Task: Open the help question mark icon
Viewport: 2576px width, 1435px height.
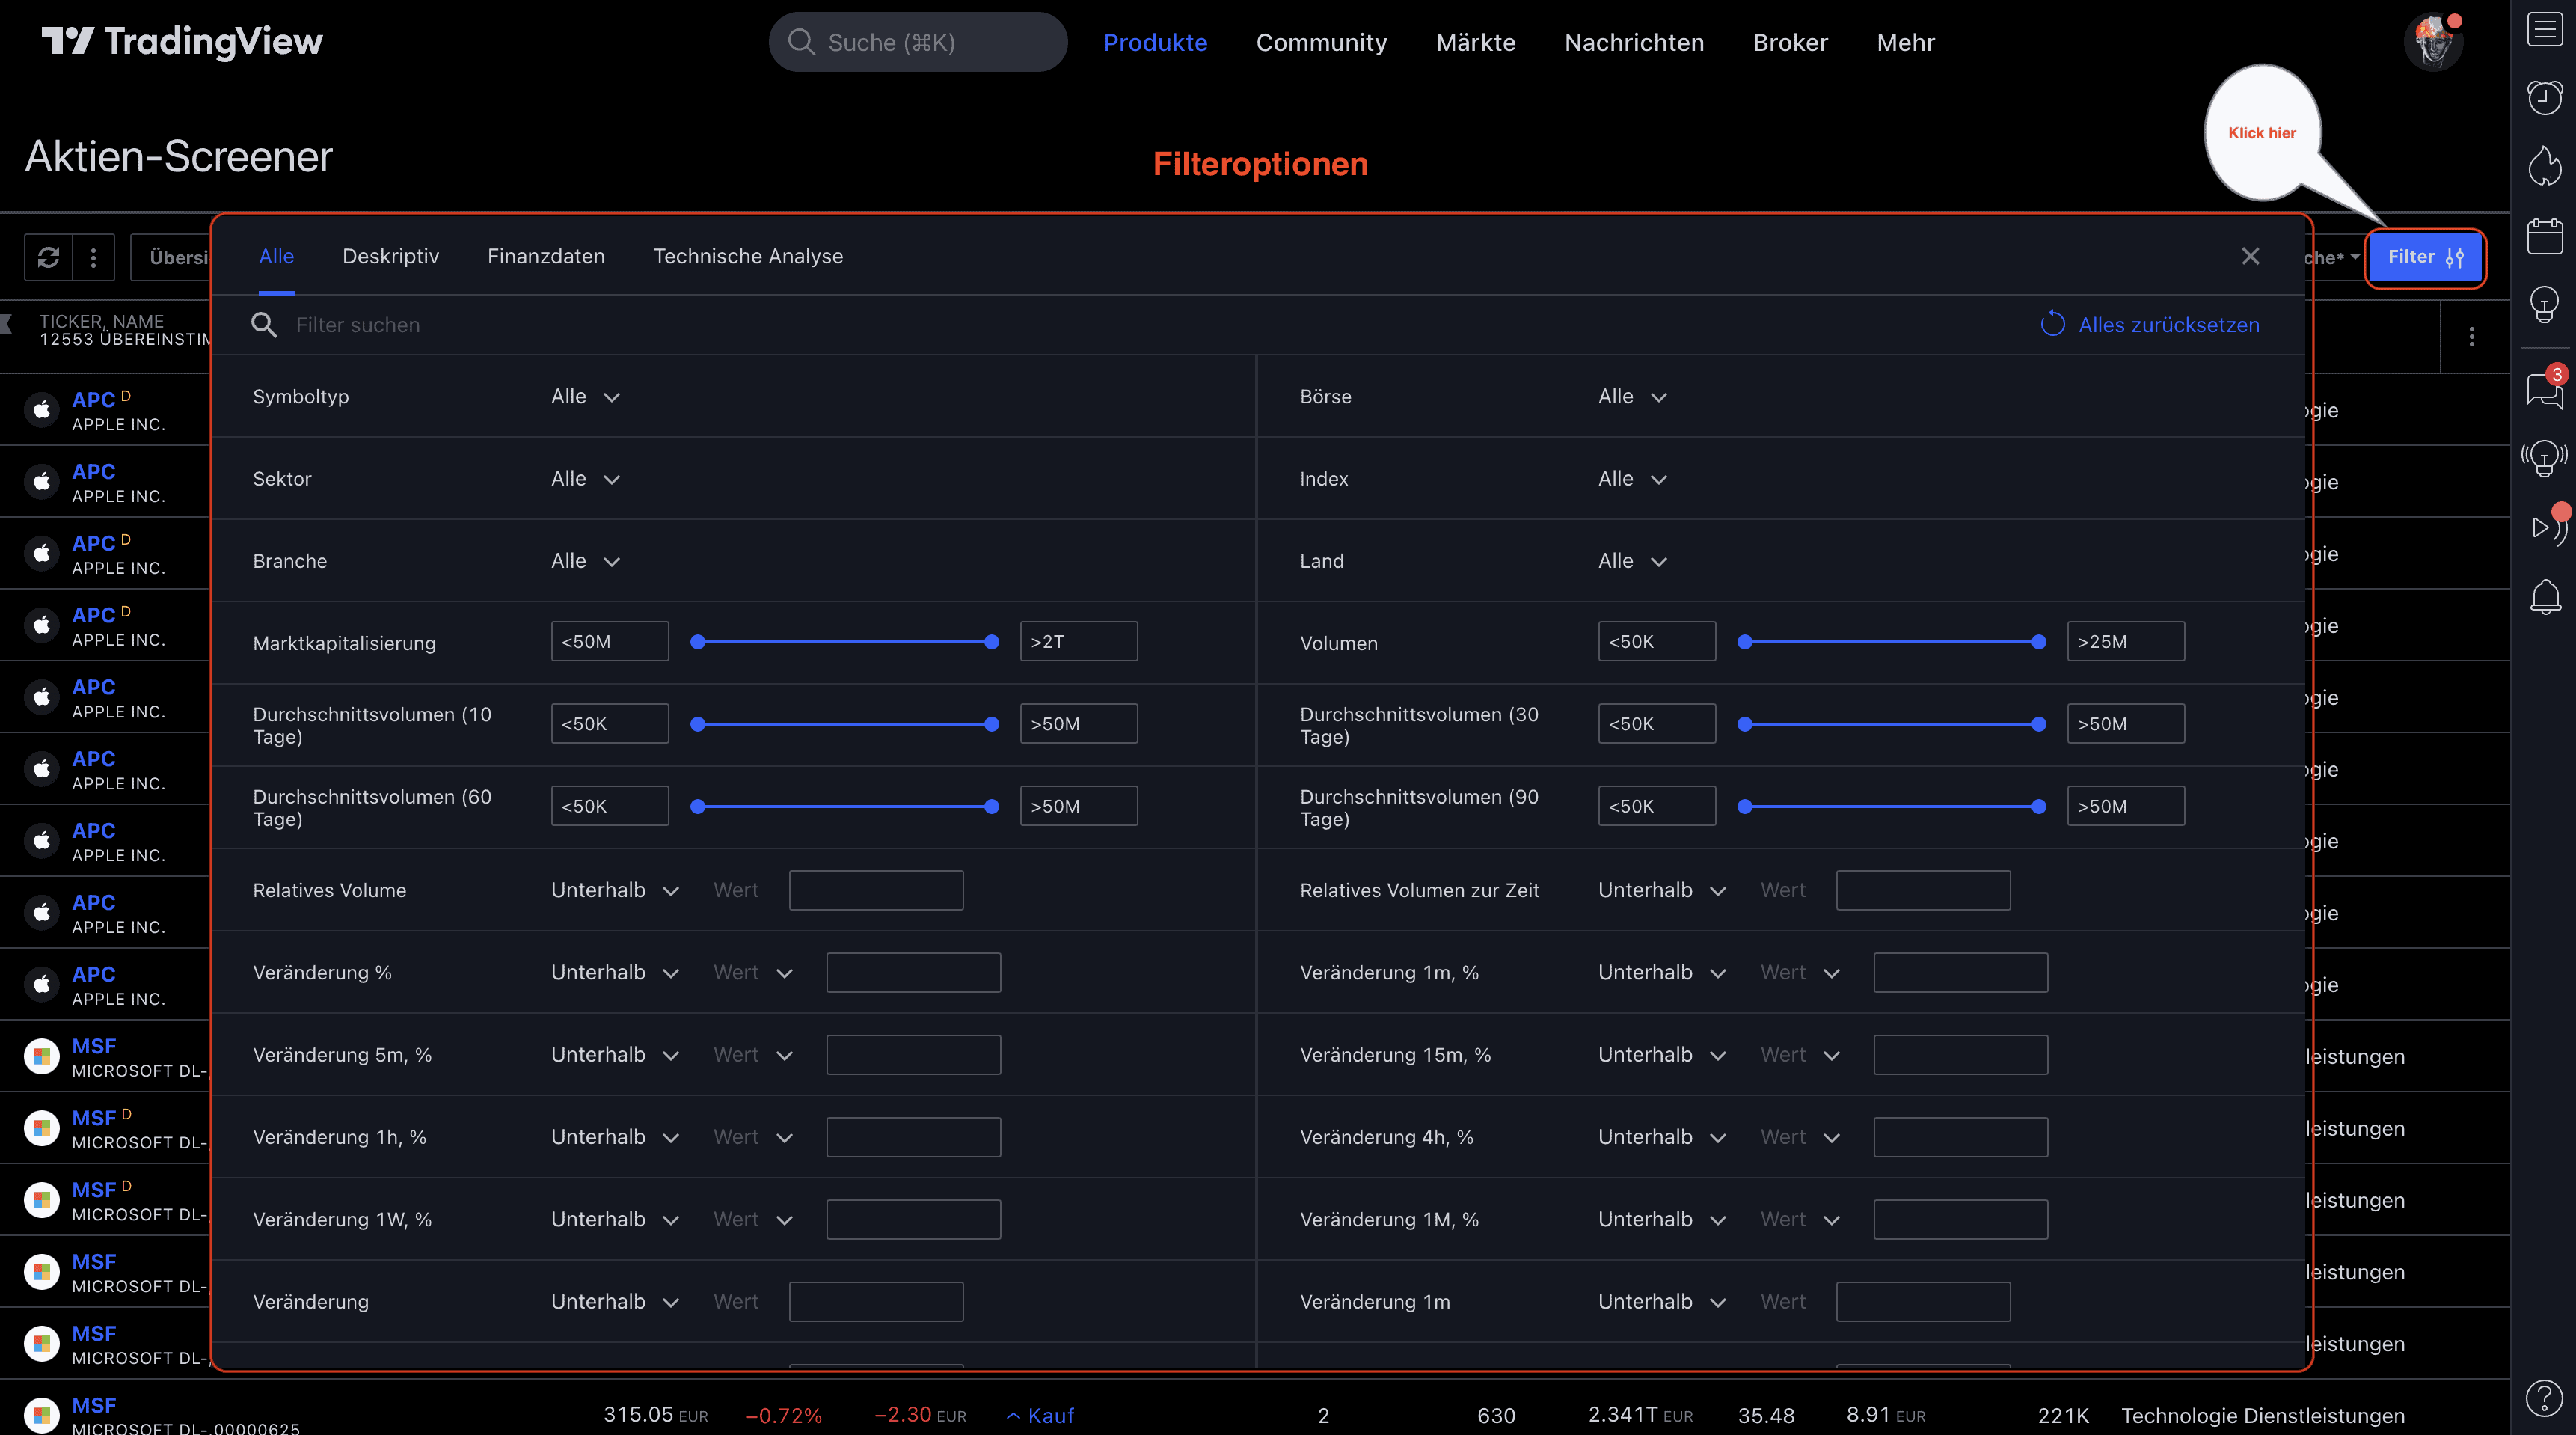Action: coord(2545,1398)
